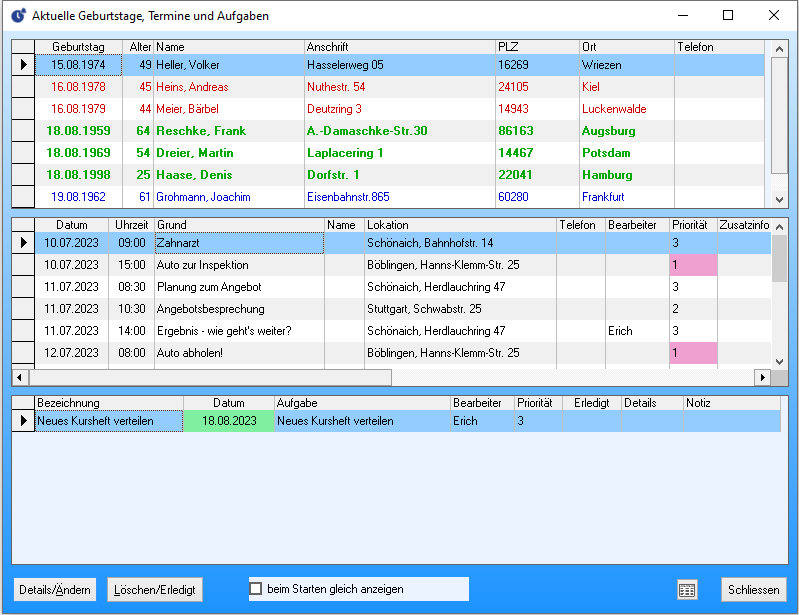799x615 pixels.
Task: Select the pink priority 1 cell for Auto abholen
Action: click(692, 353)
